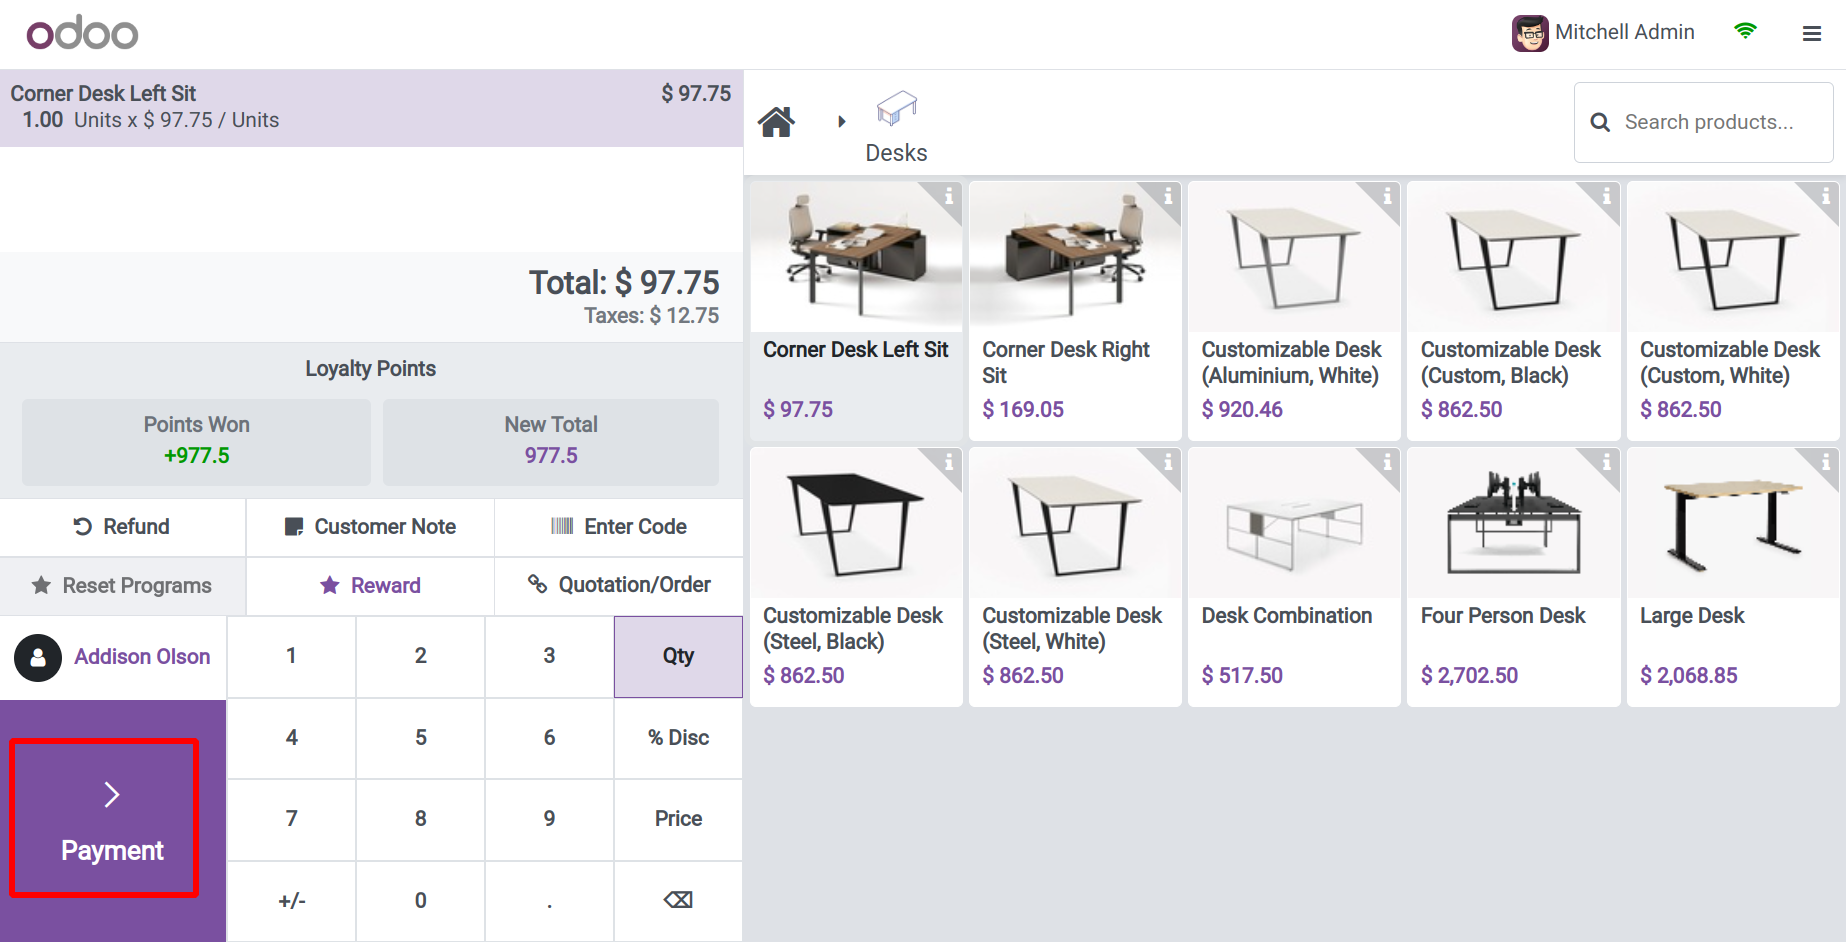1846x942 pixels.
Task: Click info icon on Corner Desk Left Sit
Action: pos(948,196)
